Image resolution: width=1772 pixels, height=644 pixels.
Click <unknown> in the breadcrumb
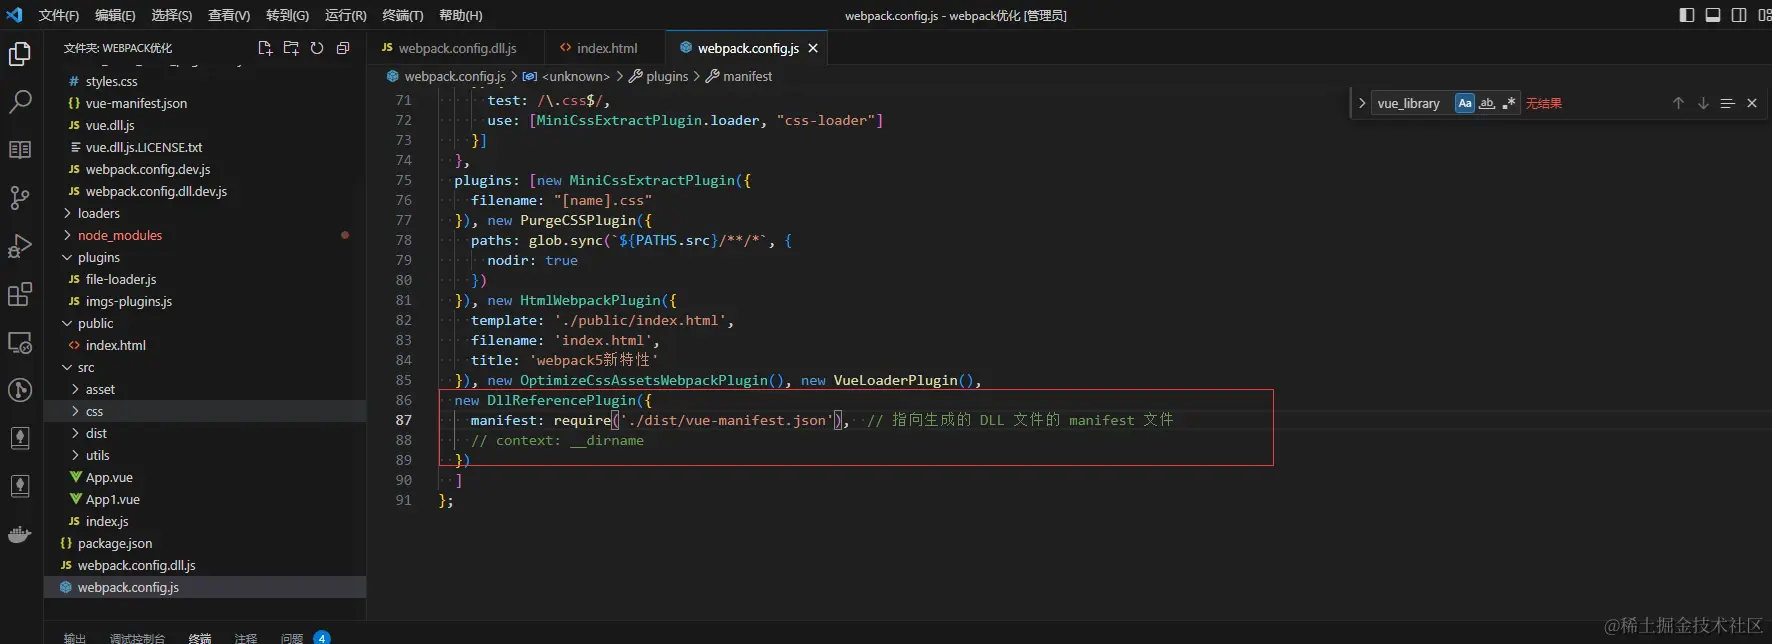[575, 76]
